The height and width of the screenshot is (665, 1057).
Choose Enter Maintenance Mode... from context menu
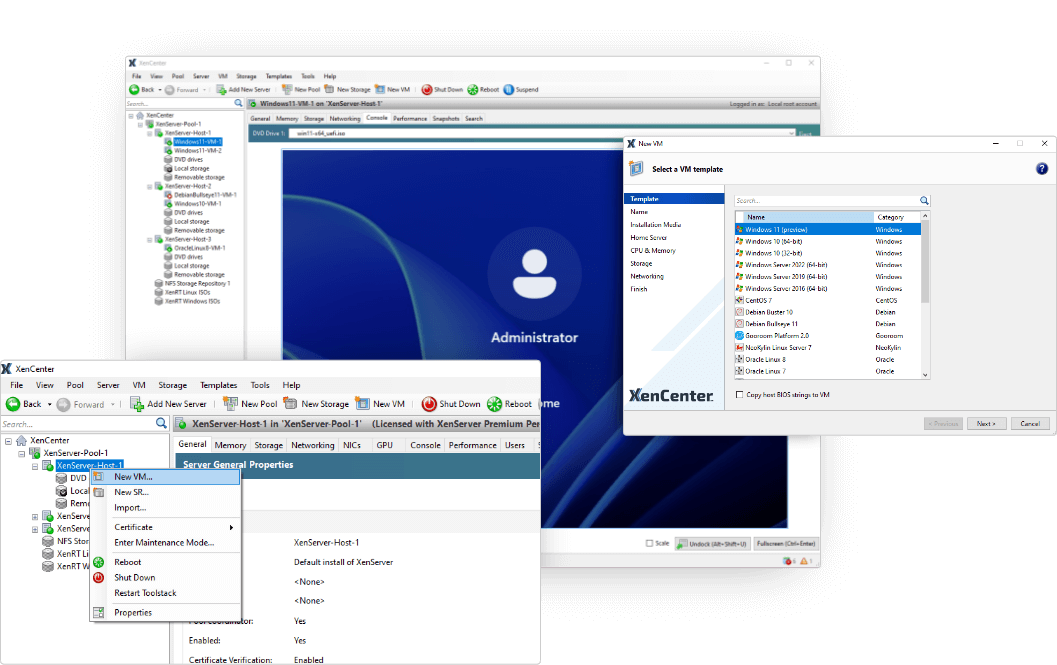pyautogui.click(x=166, y=543)
